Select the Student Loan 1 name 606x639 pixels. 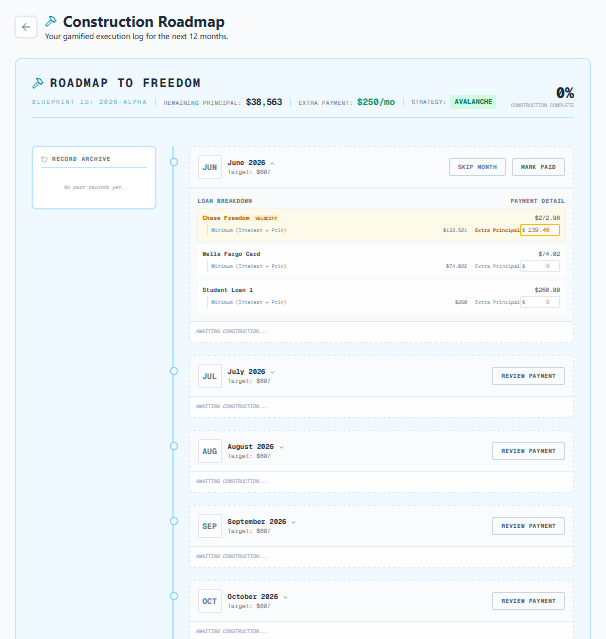pos(227,290)
